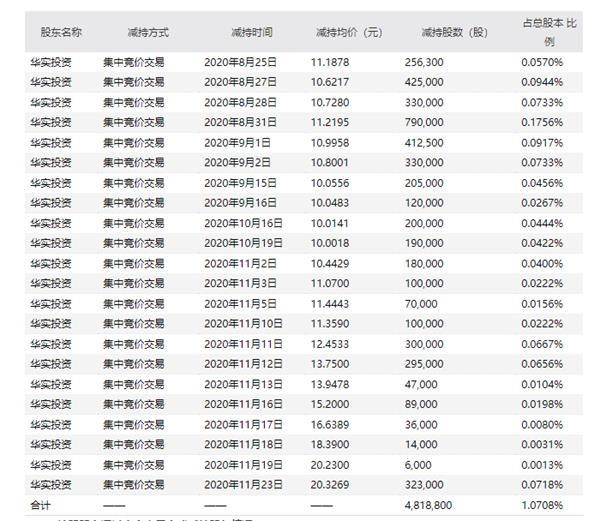Click the date cell 2020年11月16日
The width and height of the screenshot is (600, 521).
243,404
